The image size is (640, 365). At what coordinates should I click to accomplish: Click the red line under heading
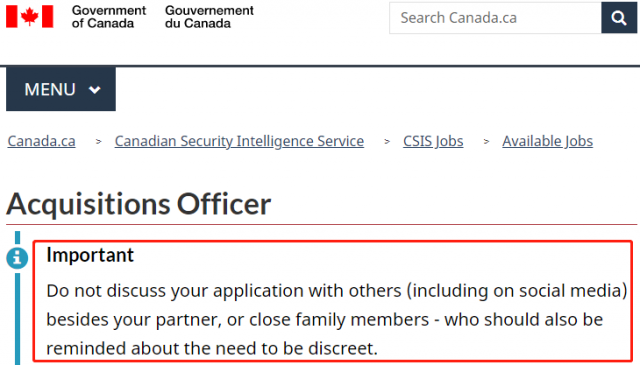click(322, 225)
